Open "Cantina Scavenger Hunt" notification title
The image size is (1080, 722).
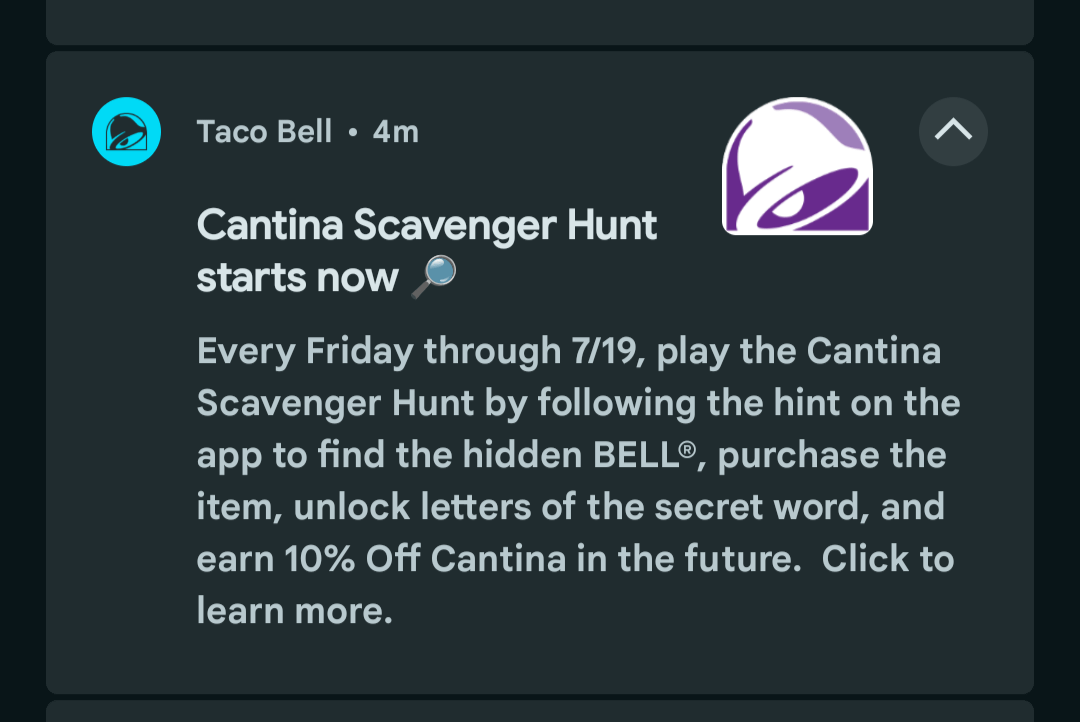tap(427, 225)
